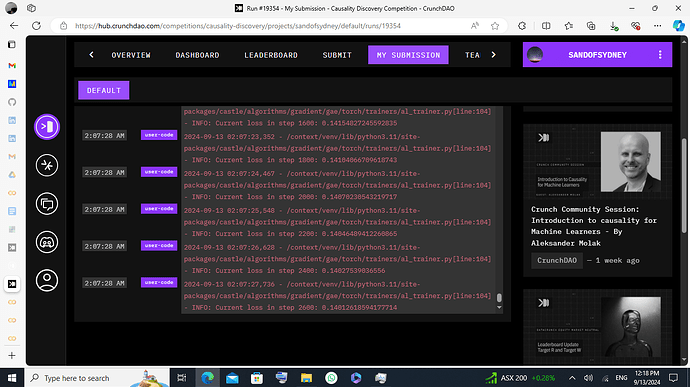Image resolution: width=690 pixels, height=387 pixels.
Task: Open File Explorer from the taskbar
Action: (306, 378)
